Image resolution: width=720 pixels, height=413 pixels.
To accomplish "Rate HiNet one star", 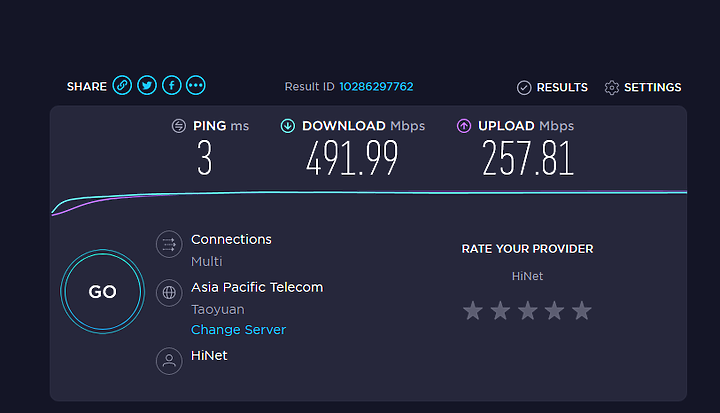I will point(472,311).
